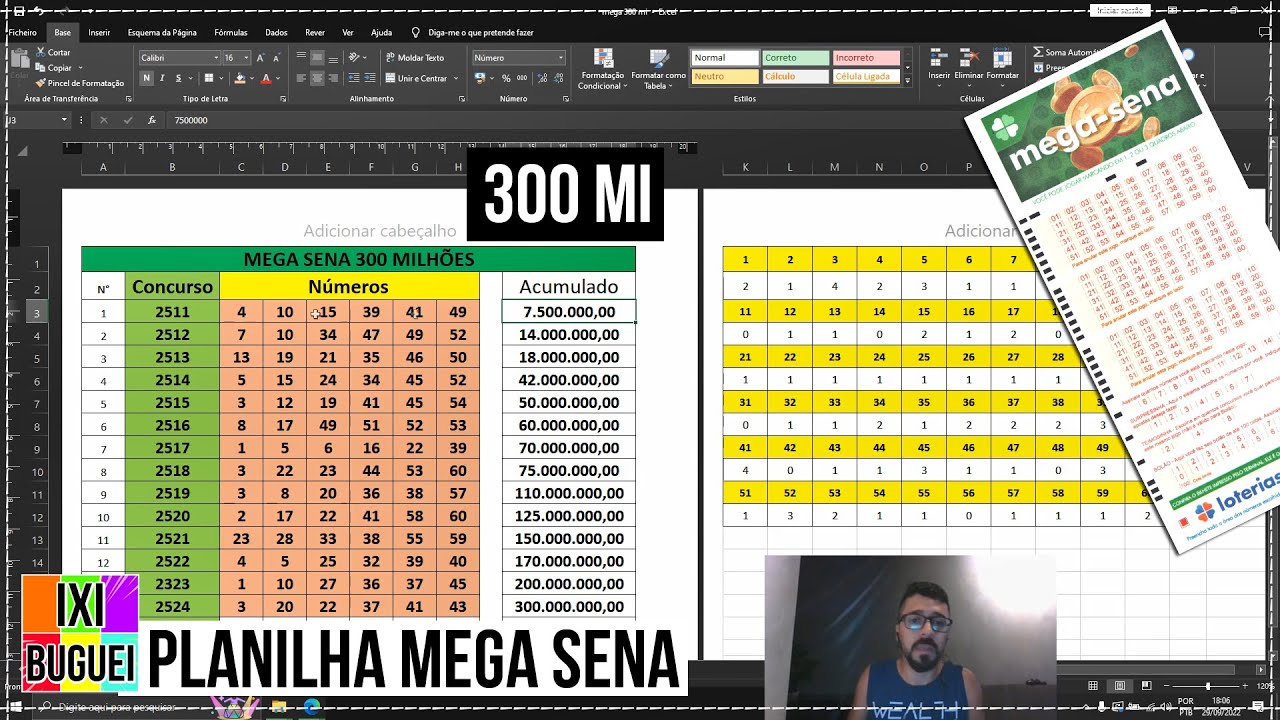The image size is (1280, 720).
Task: Switch to the Rever tab
Action: (315, 32)
